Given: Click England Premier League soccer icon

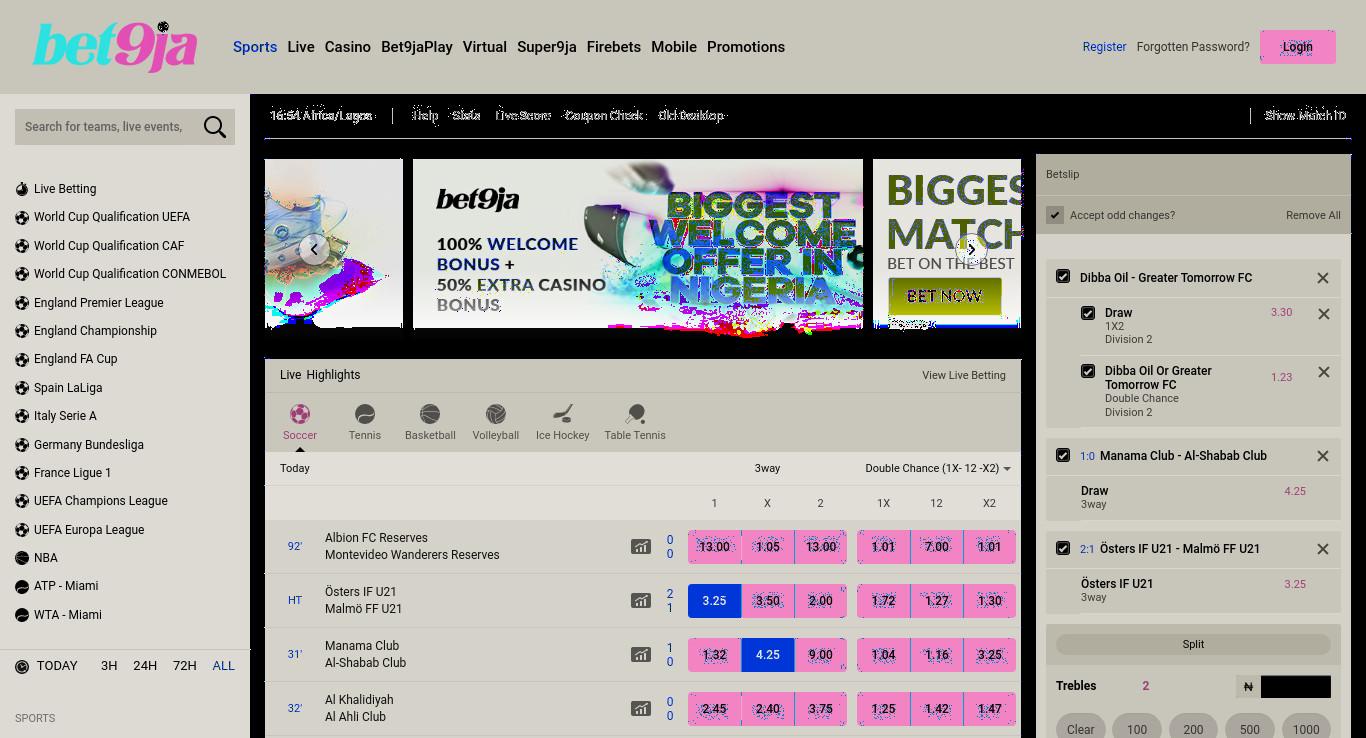Looking at the screenshot, I should click(x=22, y=303).
